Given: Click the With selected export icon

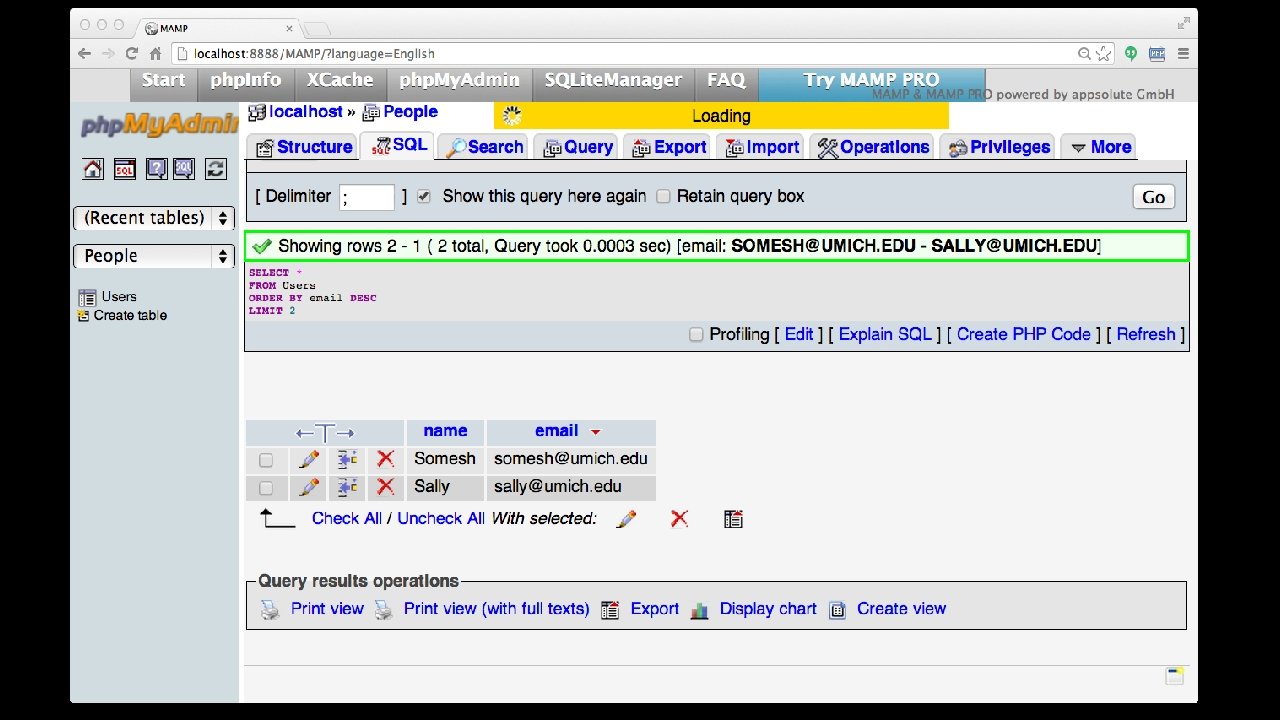Looking at the screenshot, I should tap(733, 519).
